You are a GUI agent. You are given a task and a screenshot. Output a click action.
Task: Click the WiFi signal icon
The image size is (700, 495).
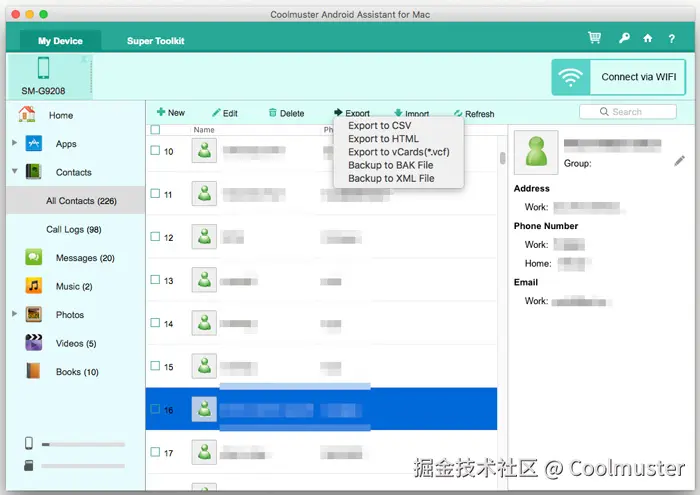571,77
